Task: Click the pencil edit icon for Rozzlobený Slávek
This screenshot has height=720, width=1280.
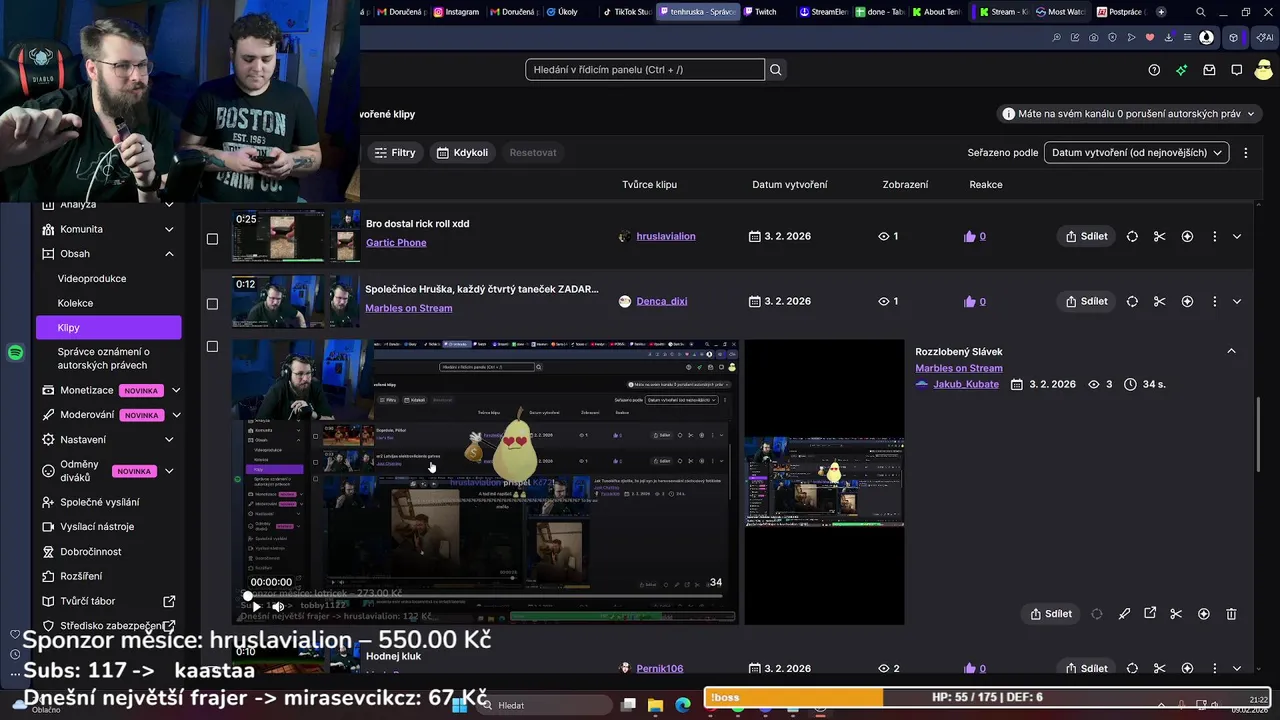Action: pos(1124,614)
